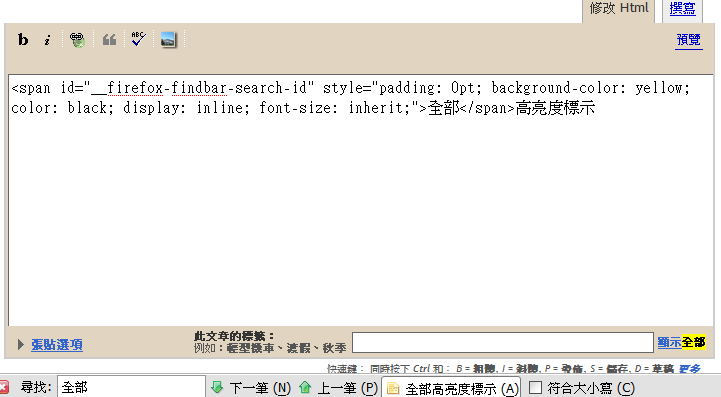Select the 修改 Html tab
Image resolution: width=721 pixels, height=397 pixels.
[618, 8]
